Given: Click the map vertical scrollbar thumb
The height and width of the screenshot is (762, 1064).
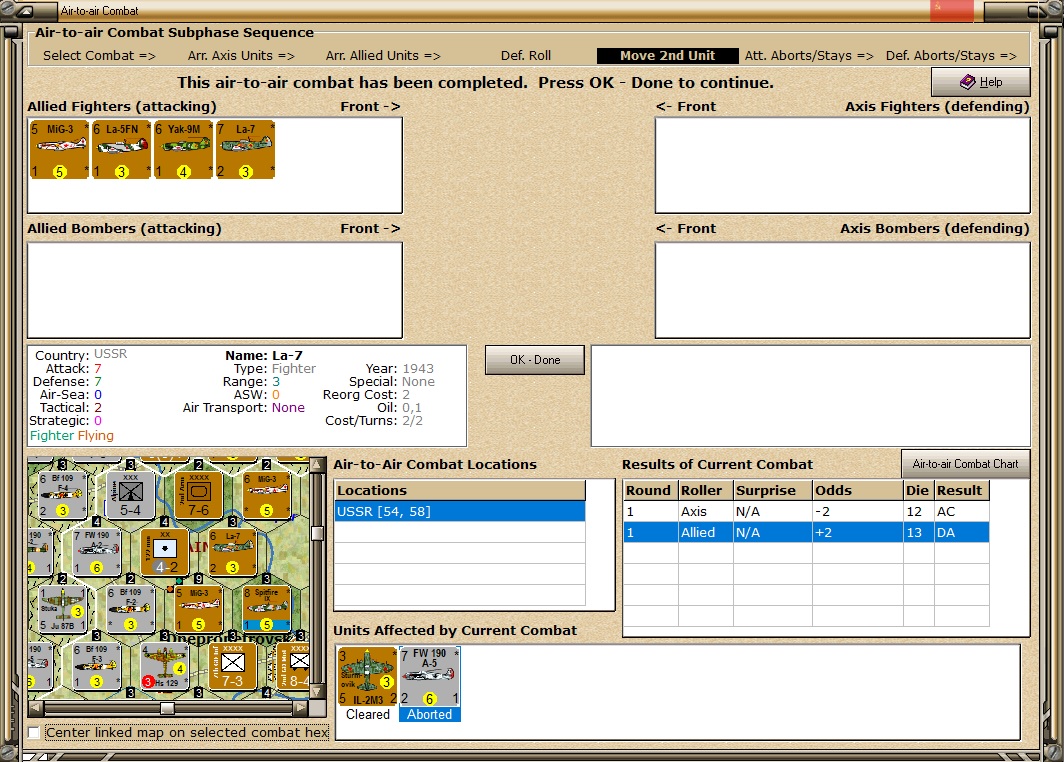Looking at the screenshot, I should (x=317, y=533).
